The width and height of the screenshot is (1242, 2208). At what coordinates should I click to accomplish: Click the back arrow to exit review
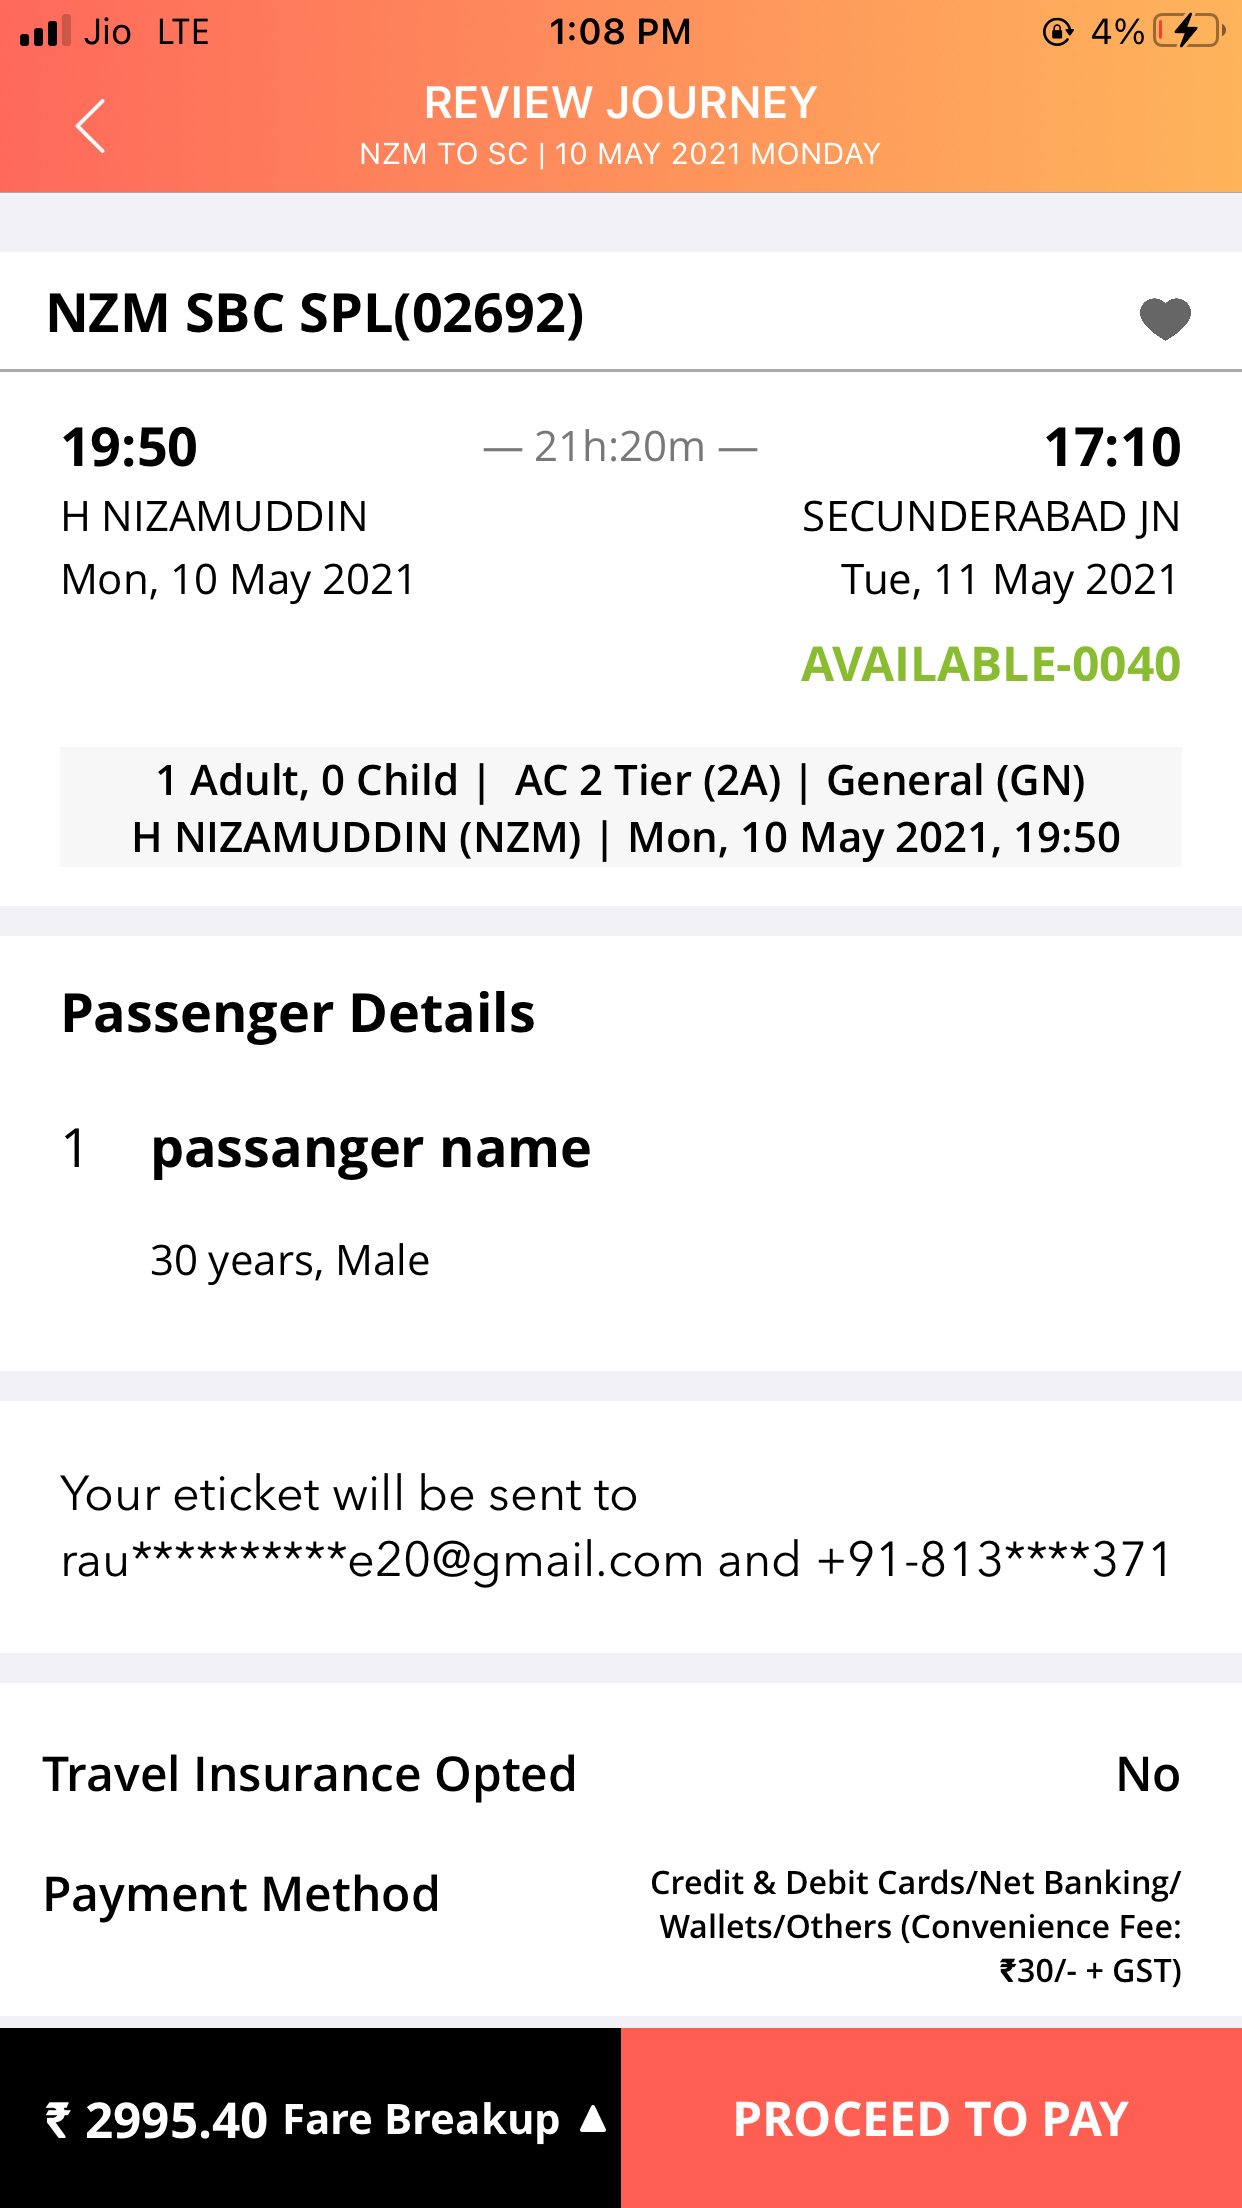pos(90,126)
